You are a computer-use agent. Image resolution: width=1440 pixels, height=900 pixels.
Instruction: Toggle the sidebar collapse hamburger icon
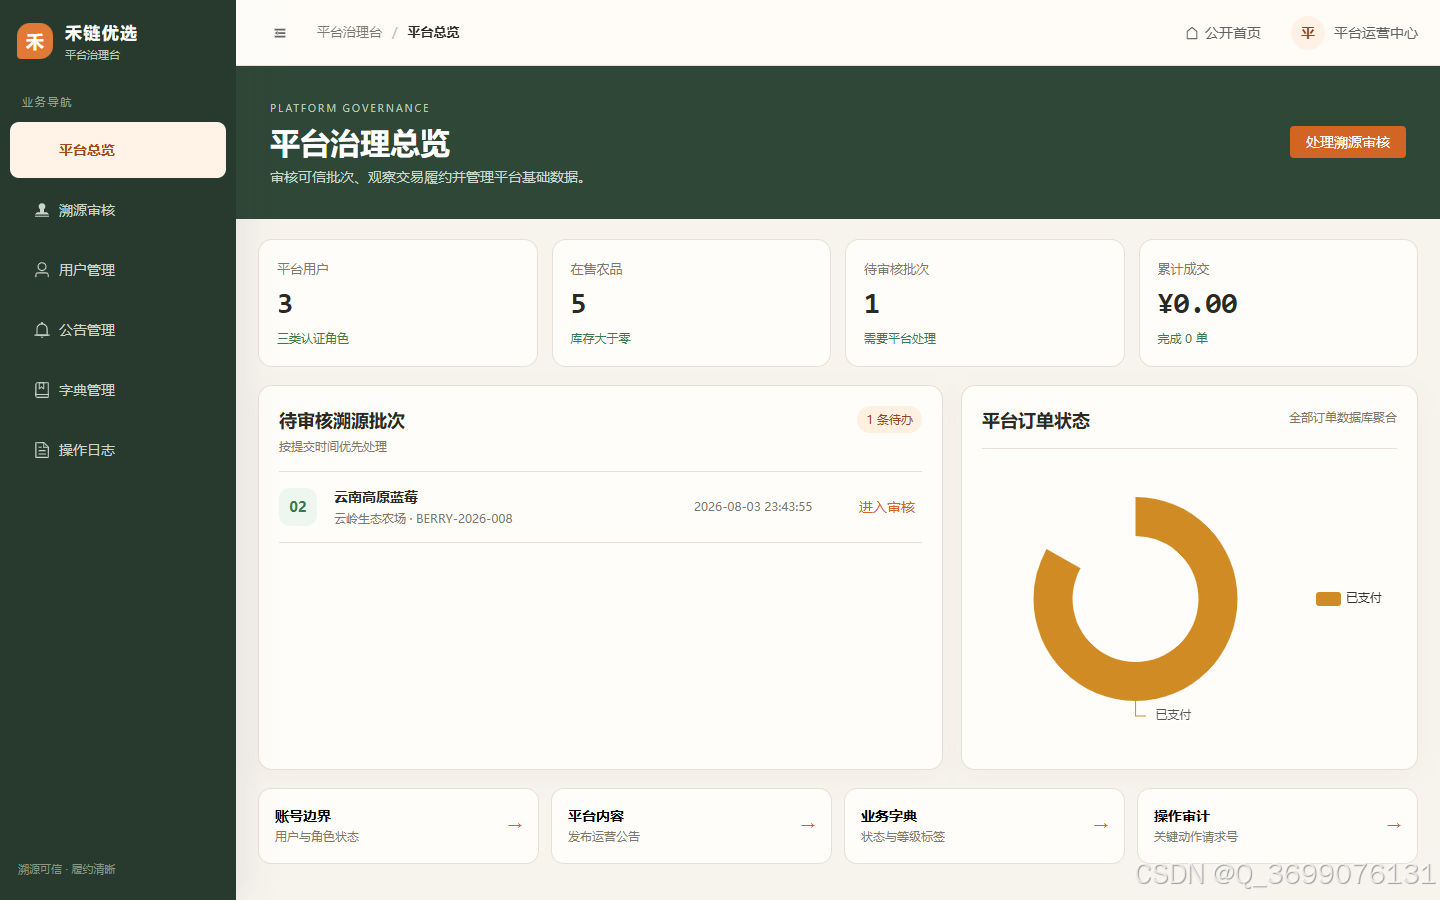click(280, 33)
